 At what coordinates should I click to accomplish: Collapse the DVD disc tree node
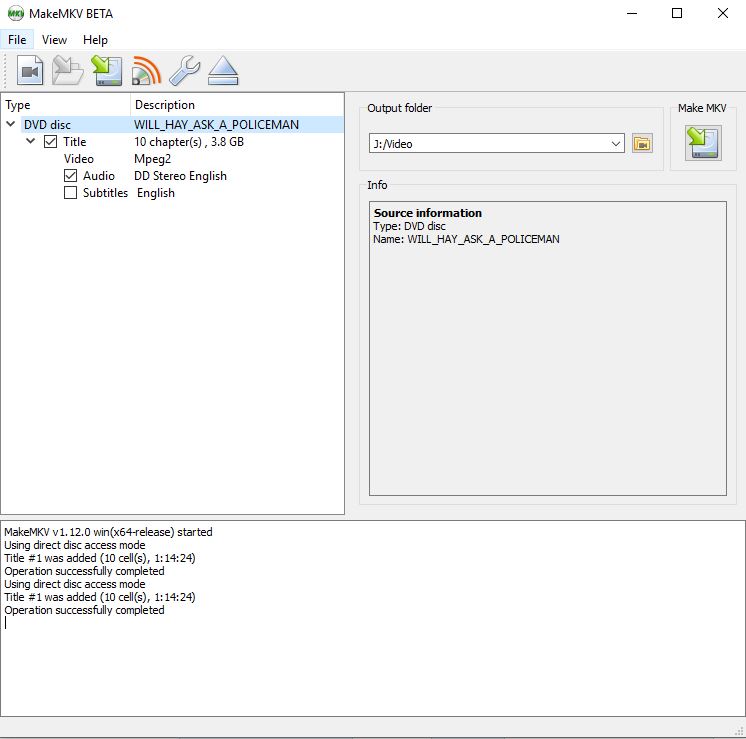pos(11,125)
